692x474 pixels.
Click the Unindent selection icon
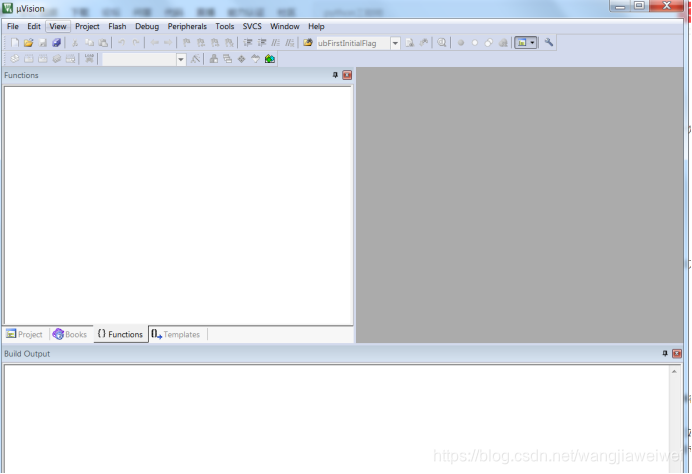(x=262, y=43)
